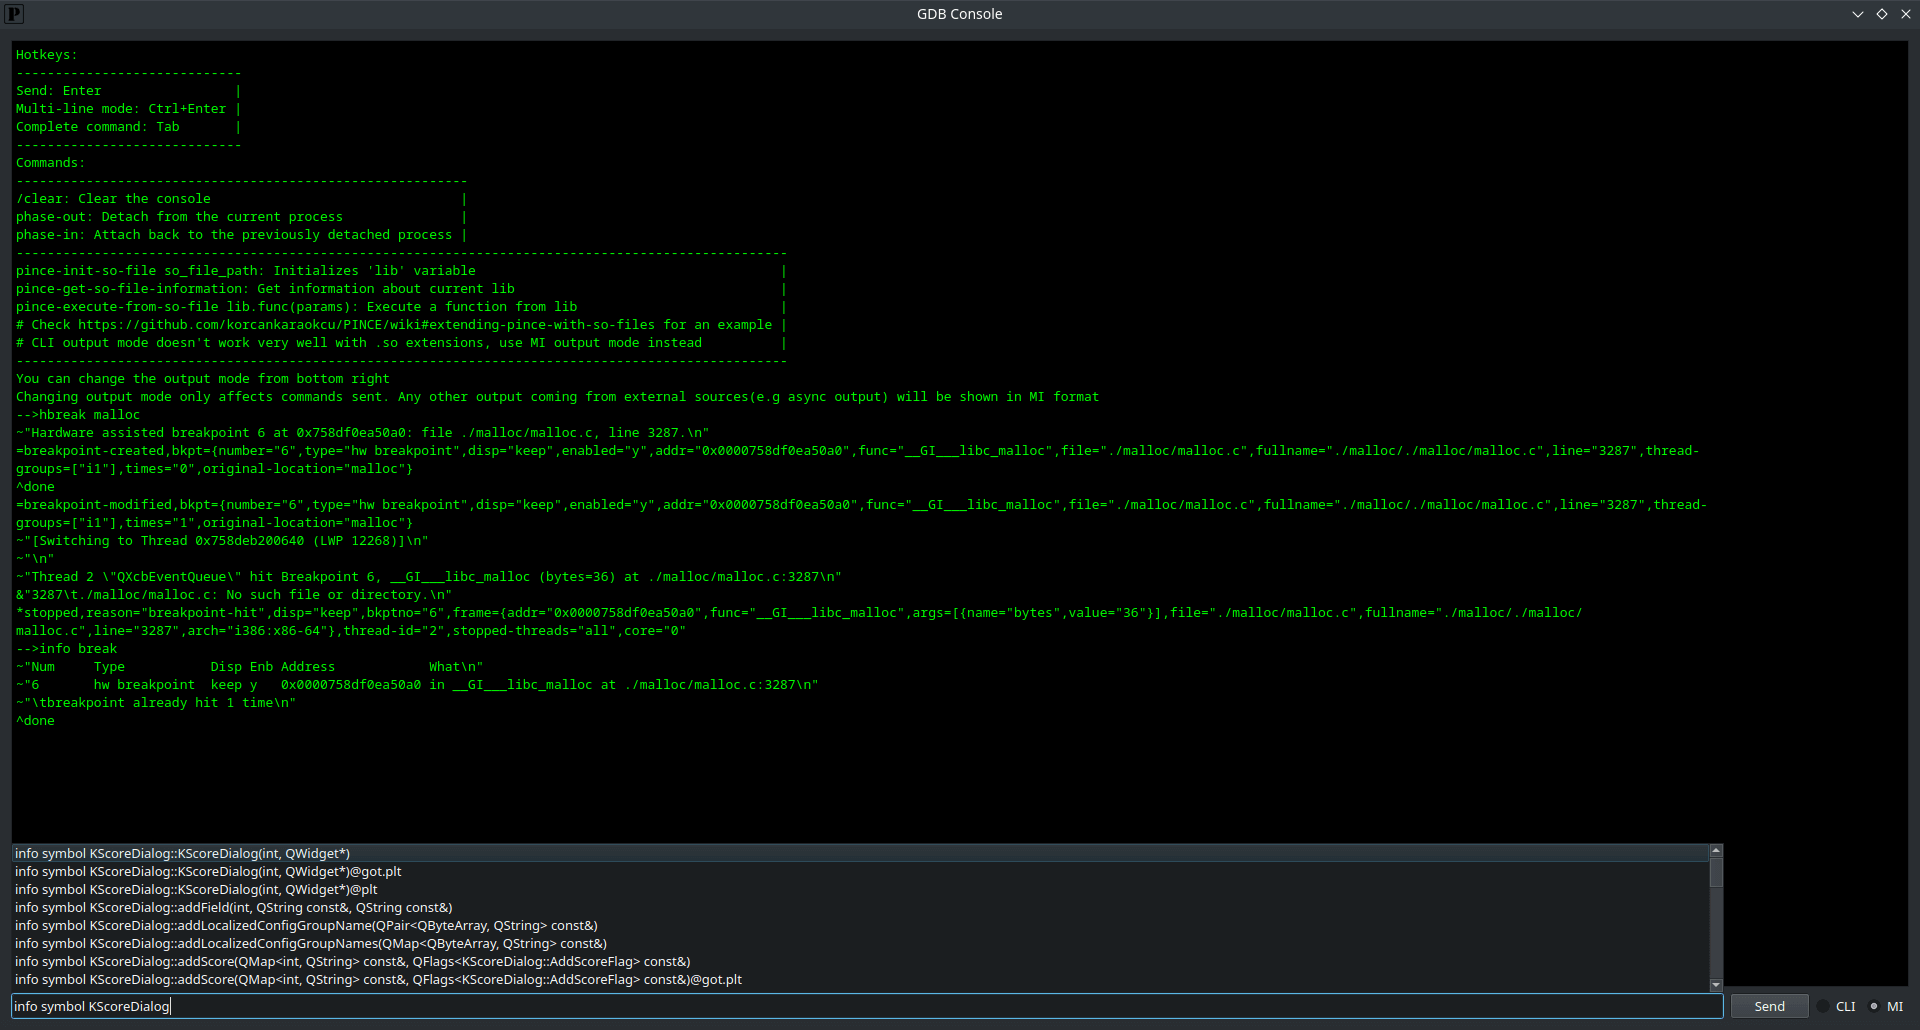Click the 'Hotkeys:' heading text
1920x1030 pixels.
[x=46, y=55]
